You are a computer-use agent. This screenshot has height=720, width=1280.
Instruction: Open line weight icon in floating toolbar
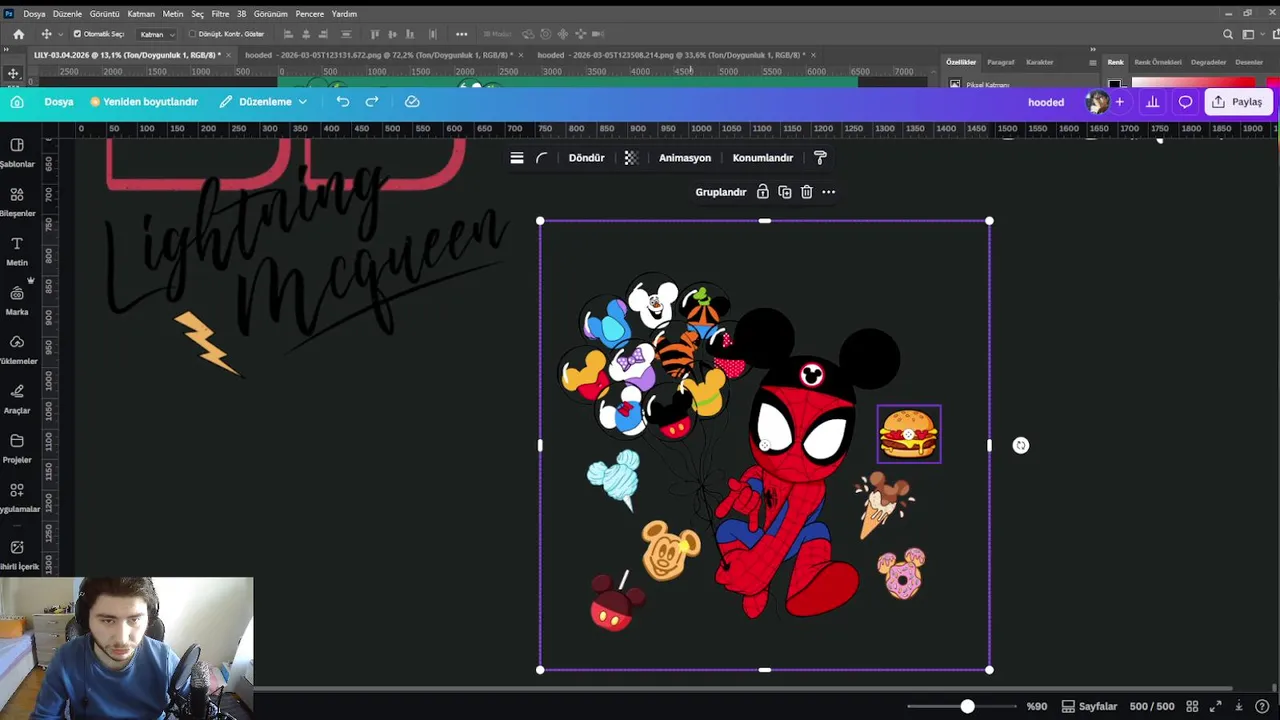[517, 158]
